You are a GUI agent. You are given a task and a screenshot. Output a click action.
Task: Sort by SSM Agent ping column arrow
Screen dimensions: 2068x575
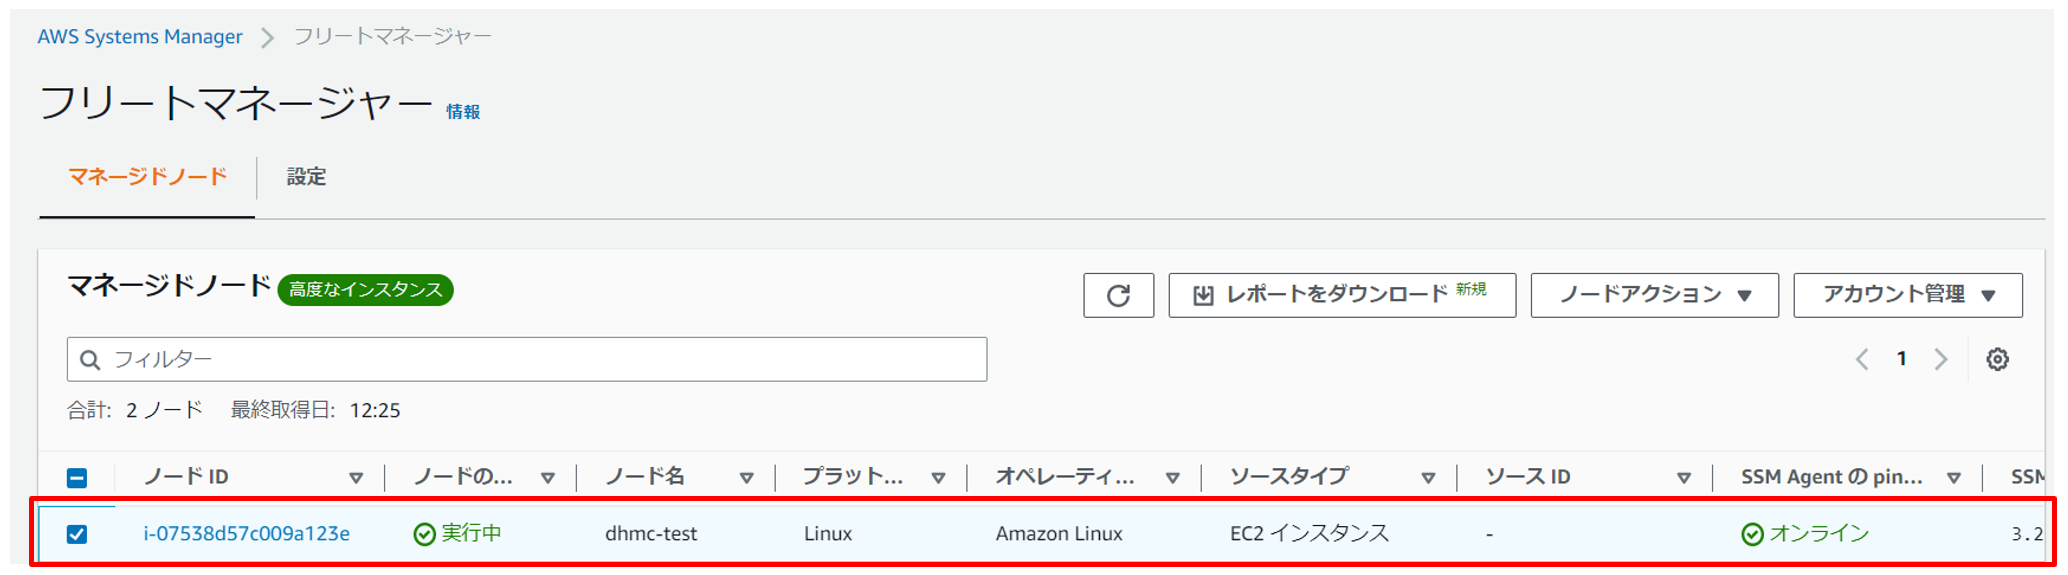(1954, 478)
